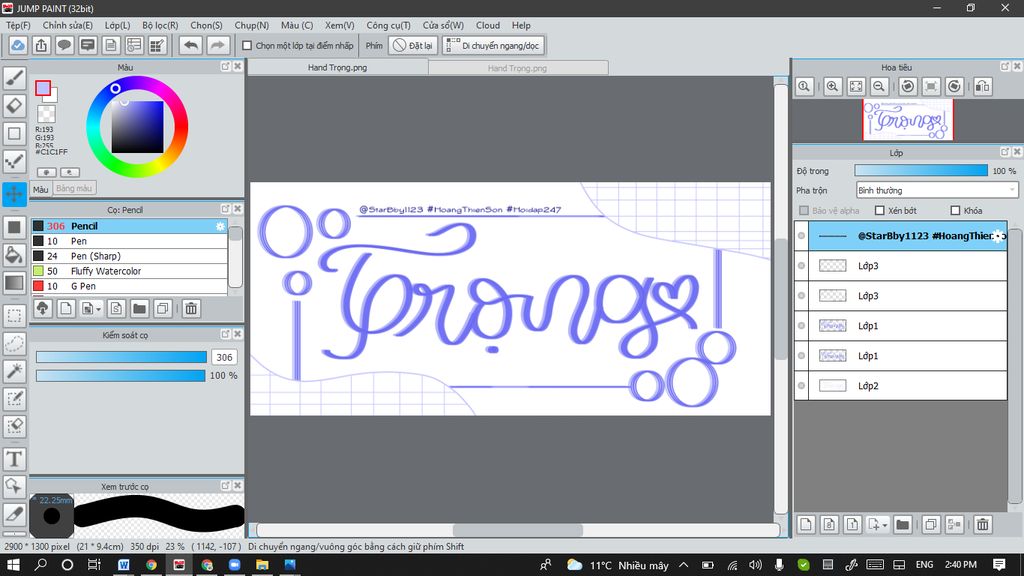Tick the 'Bảo vệ alpha' checkbox
This screenshot has width=1024, height=576.
point(804,210)
